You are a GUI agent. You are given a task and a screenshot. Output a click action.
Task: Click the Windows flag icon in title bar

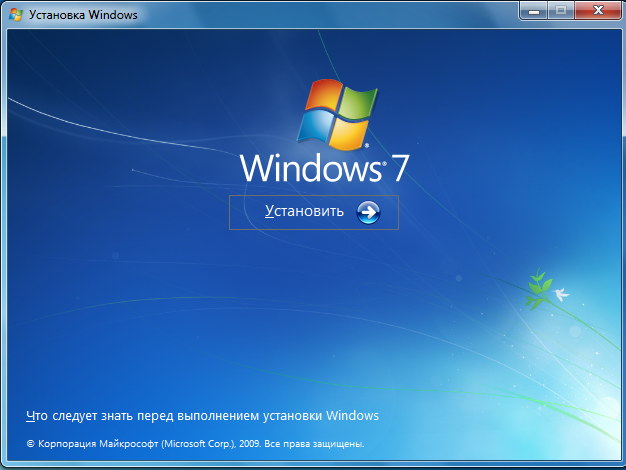[16, 15]
